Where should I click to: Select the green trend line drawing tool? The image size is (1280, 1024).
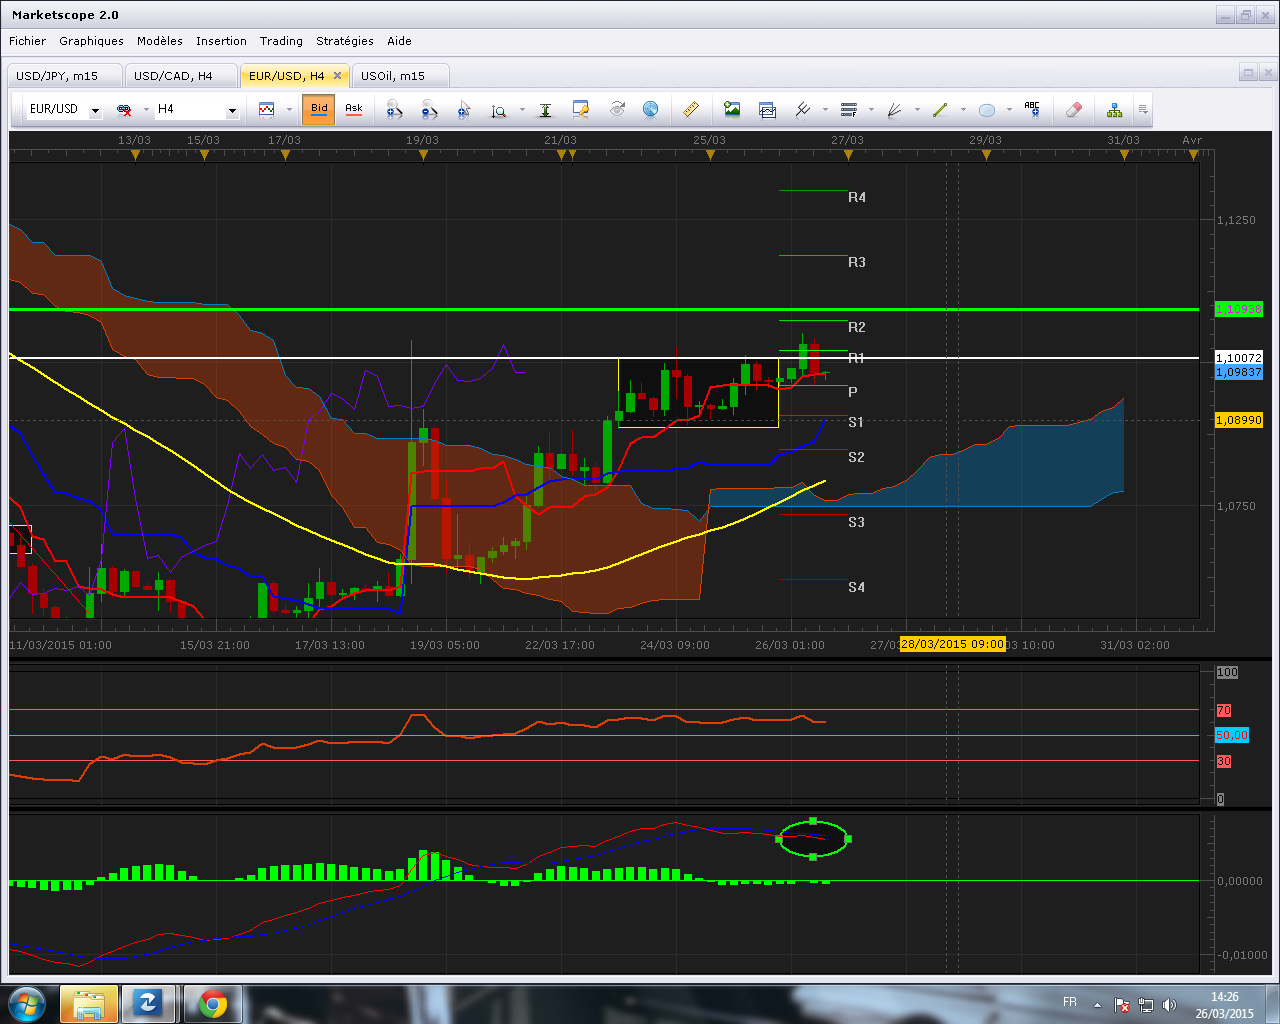point(940,110)
